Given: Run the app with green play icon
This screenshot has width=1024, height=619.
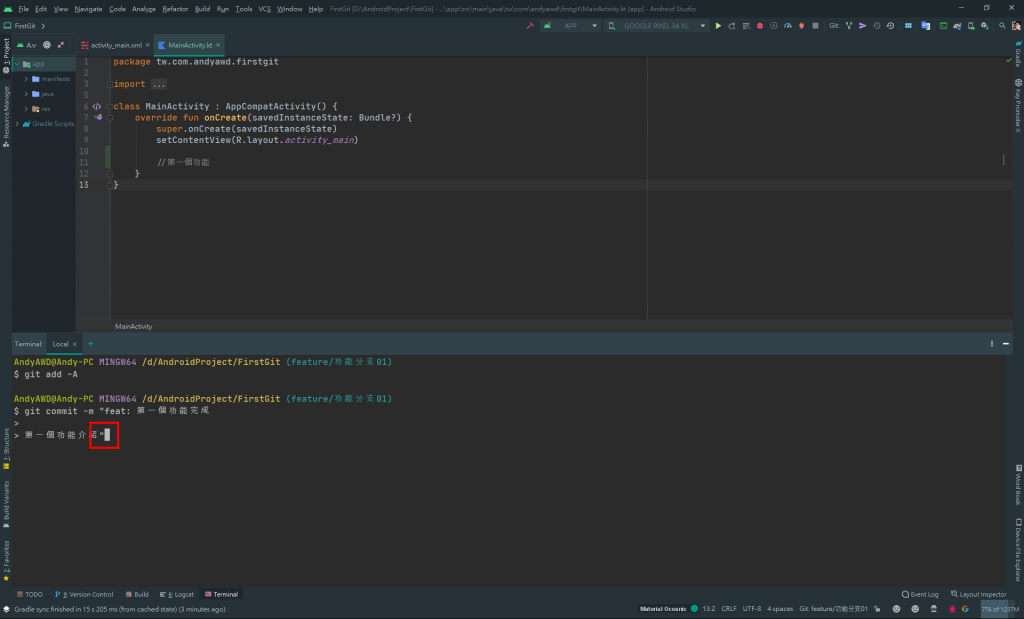Looking at the screenshot, I should [x=718, y=26].
